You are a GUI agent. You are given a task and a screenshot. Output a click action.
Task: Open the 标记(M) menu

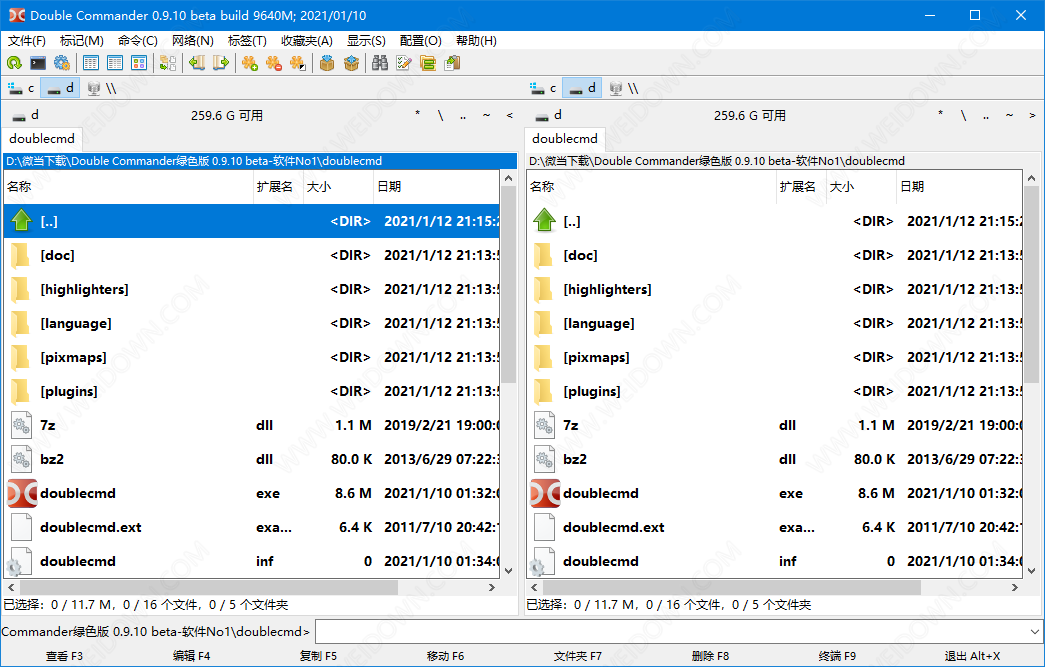(x=81, y=41)
